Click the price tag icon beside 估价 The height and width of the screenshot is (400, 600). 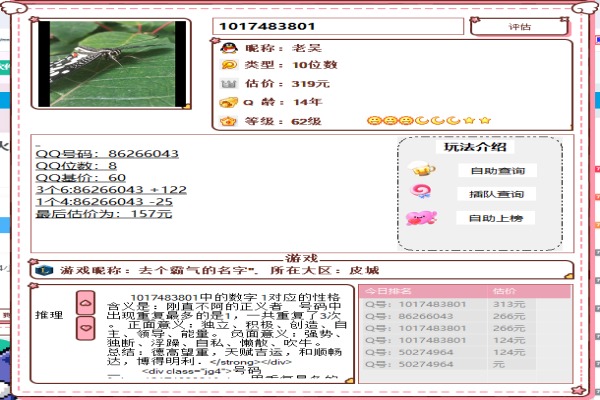click(x=227, y=84)
